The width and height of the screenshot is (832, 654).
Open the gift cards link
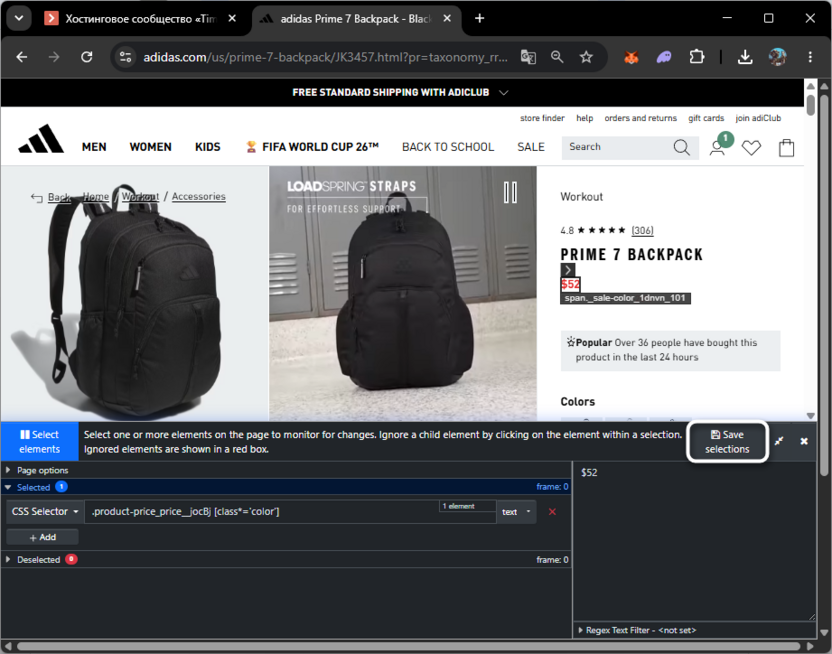pos(706,118)
